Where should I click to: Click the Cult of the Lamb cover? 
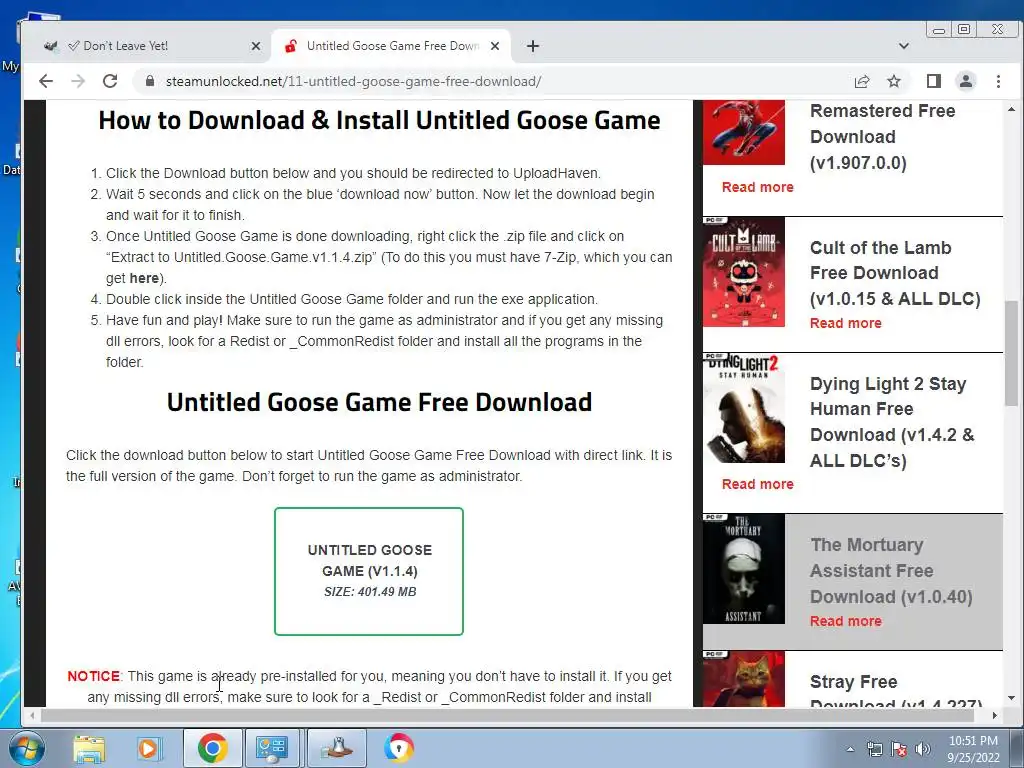click(x=744, y=272)
